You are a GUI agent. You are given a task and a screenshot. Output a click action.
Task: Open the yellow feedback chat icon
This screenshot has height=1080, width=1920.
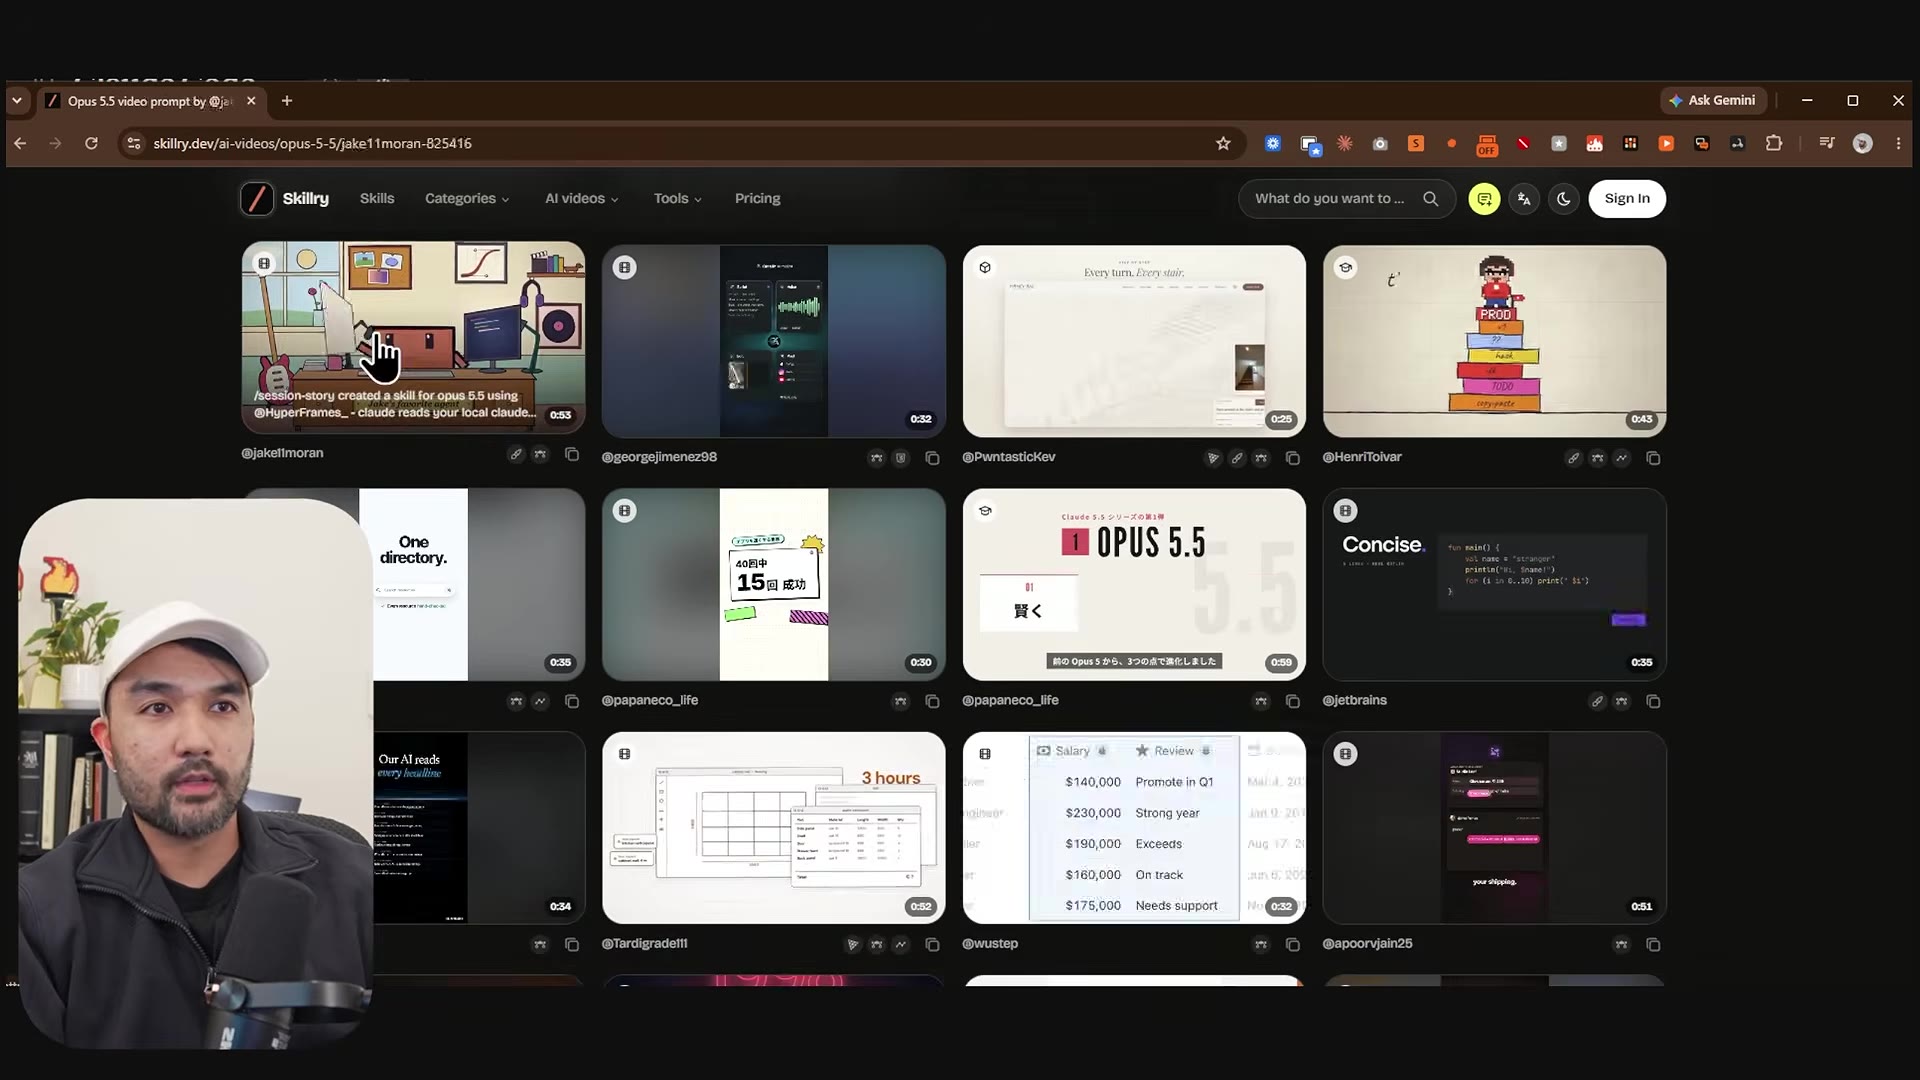pyautogui.click(x=1484, y=199)
